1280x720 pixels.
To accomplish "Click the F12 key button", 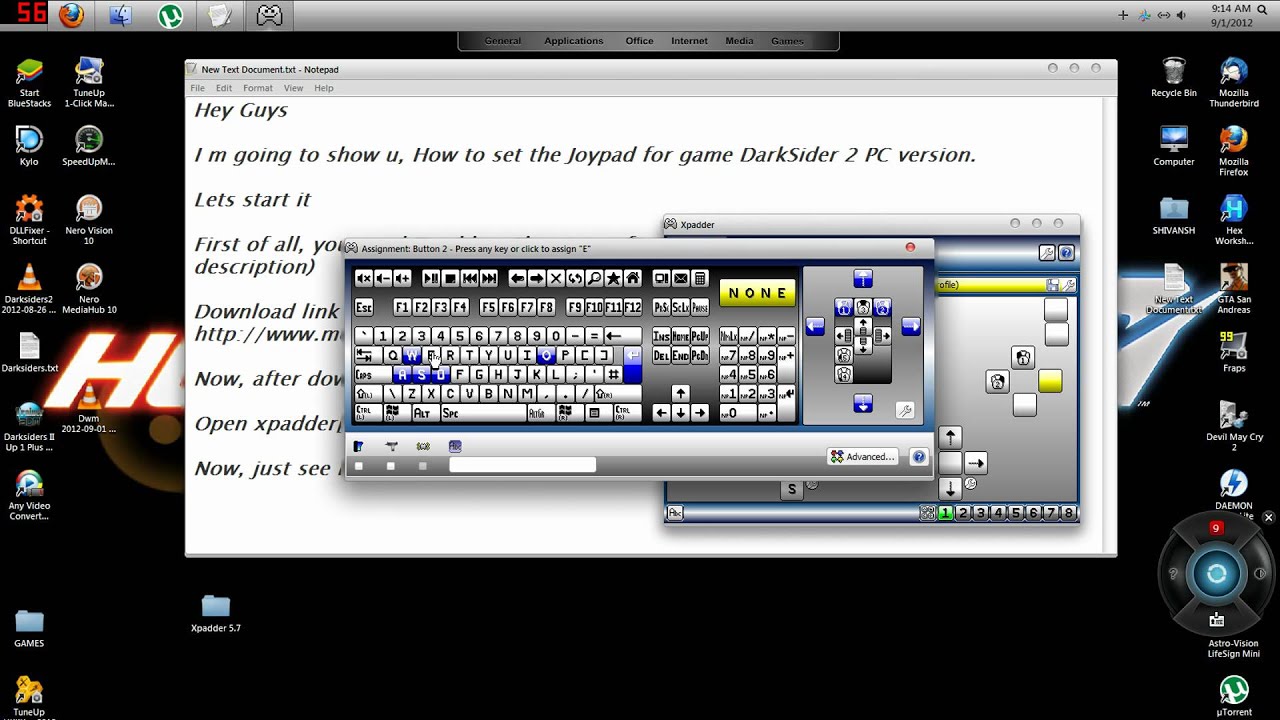I will [633, 307].
